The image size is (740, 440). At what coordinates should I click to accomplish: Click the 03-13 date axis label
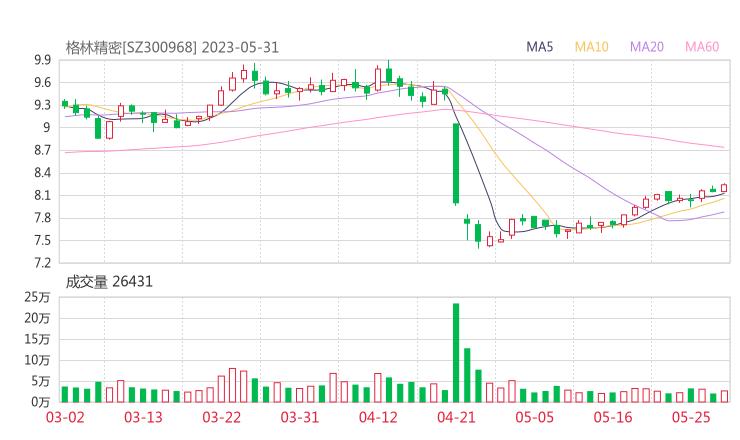point(143,417)
